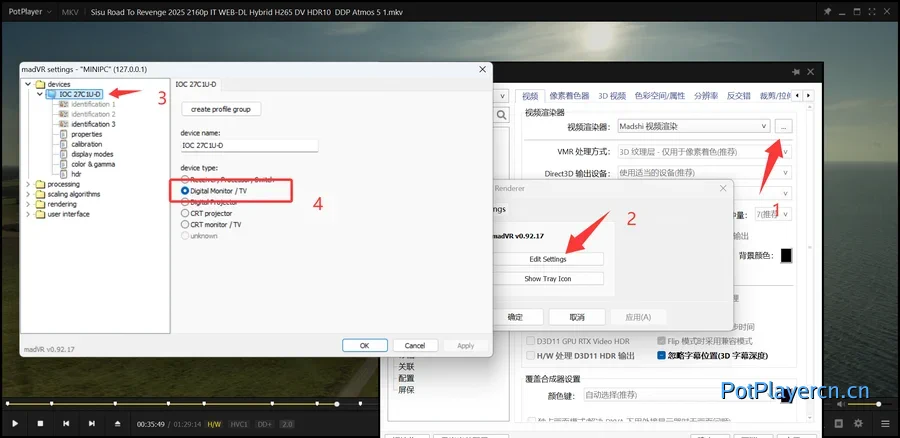Switch to the 3D 视频 tab
The height and width of the screenshot is (438, 900).
point(612,96)
